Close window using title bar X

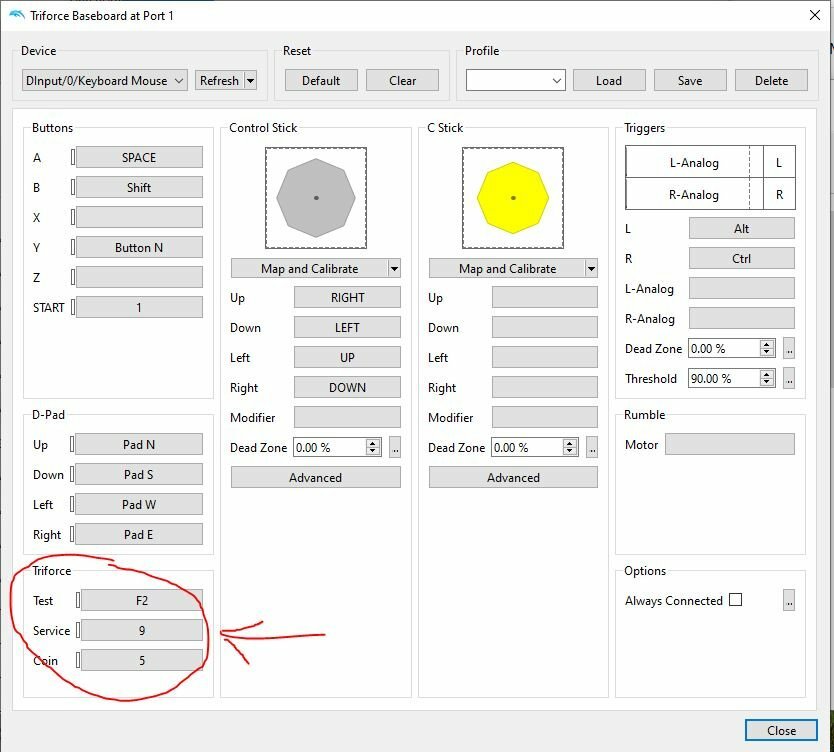(x=814, y=15)
